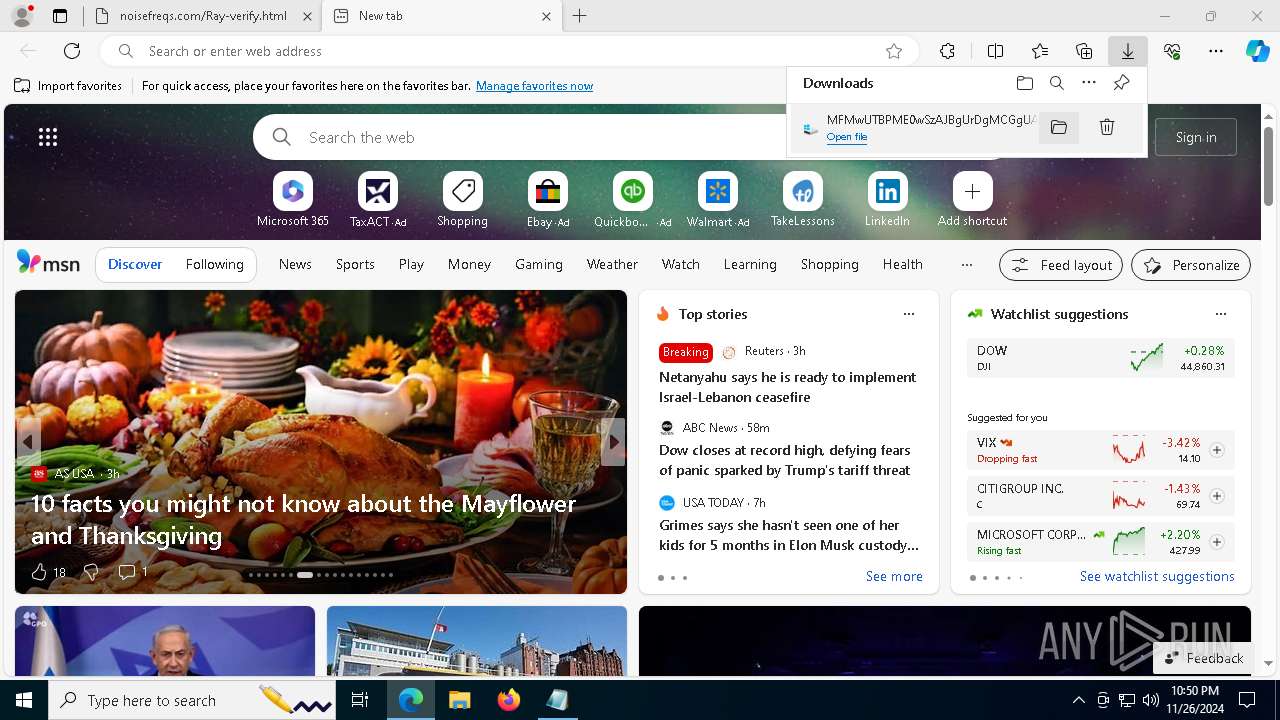Open the Favorites hub icon
Image resolution: width=1280 pixels, height=720 pixels.
(x=1040, y=51)
